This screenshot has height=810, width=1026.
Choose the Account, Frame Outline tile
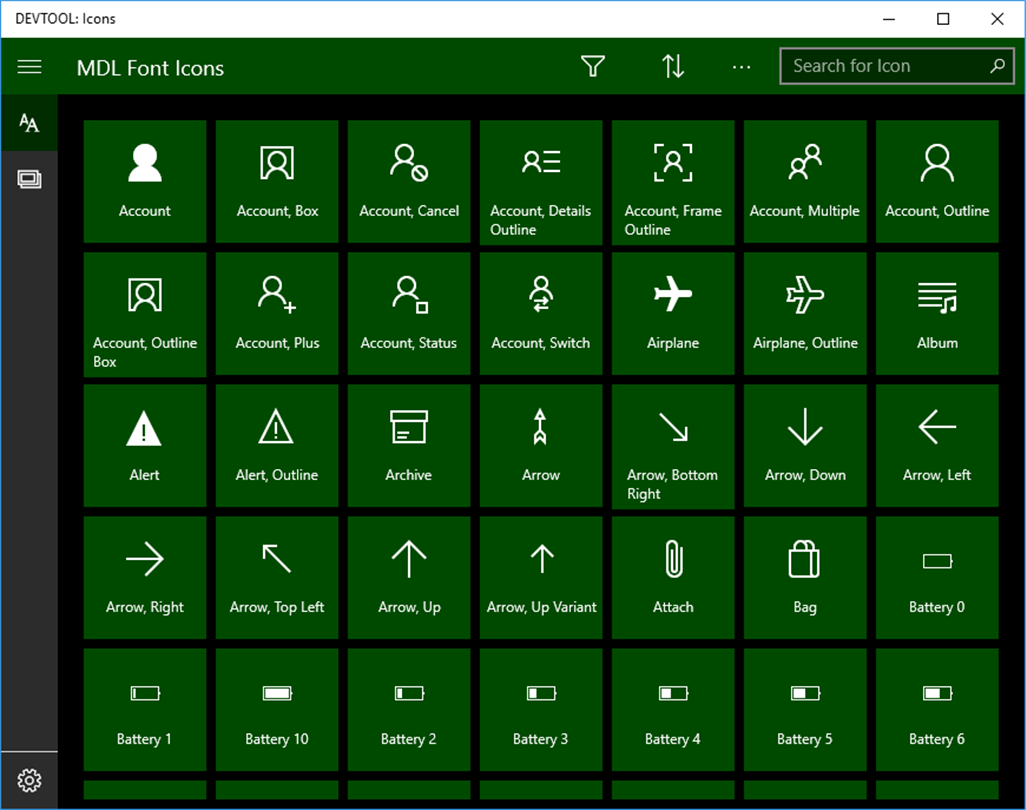tap(673, 183)
